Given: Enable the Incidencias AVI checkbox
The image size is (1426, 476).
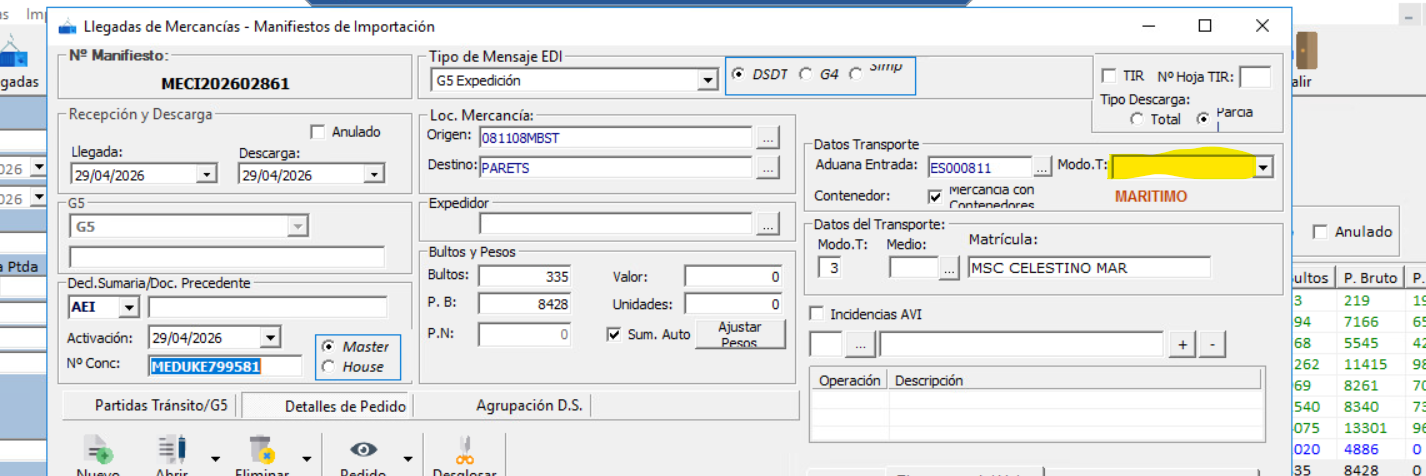Looking at the screenshot, I should (x=816, y=314).
